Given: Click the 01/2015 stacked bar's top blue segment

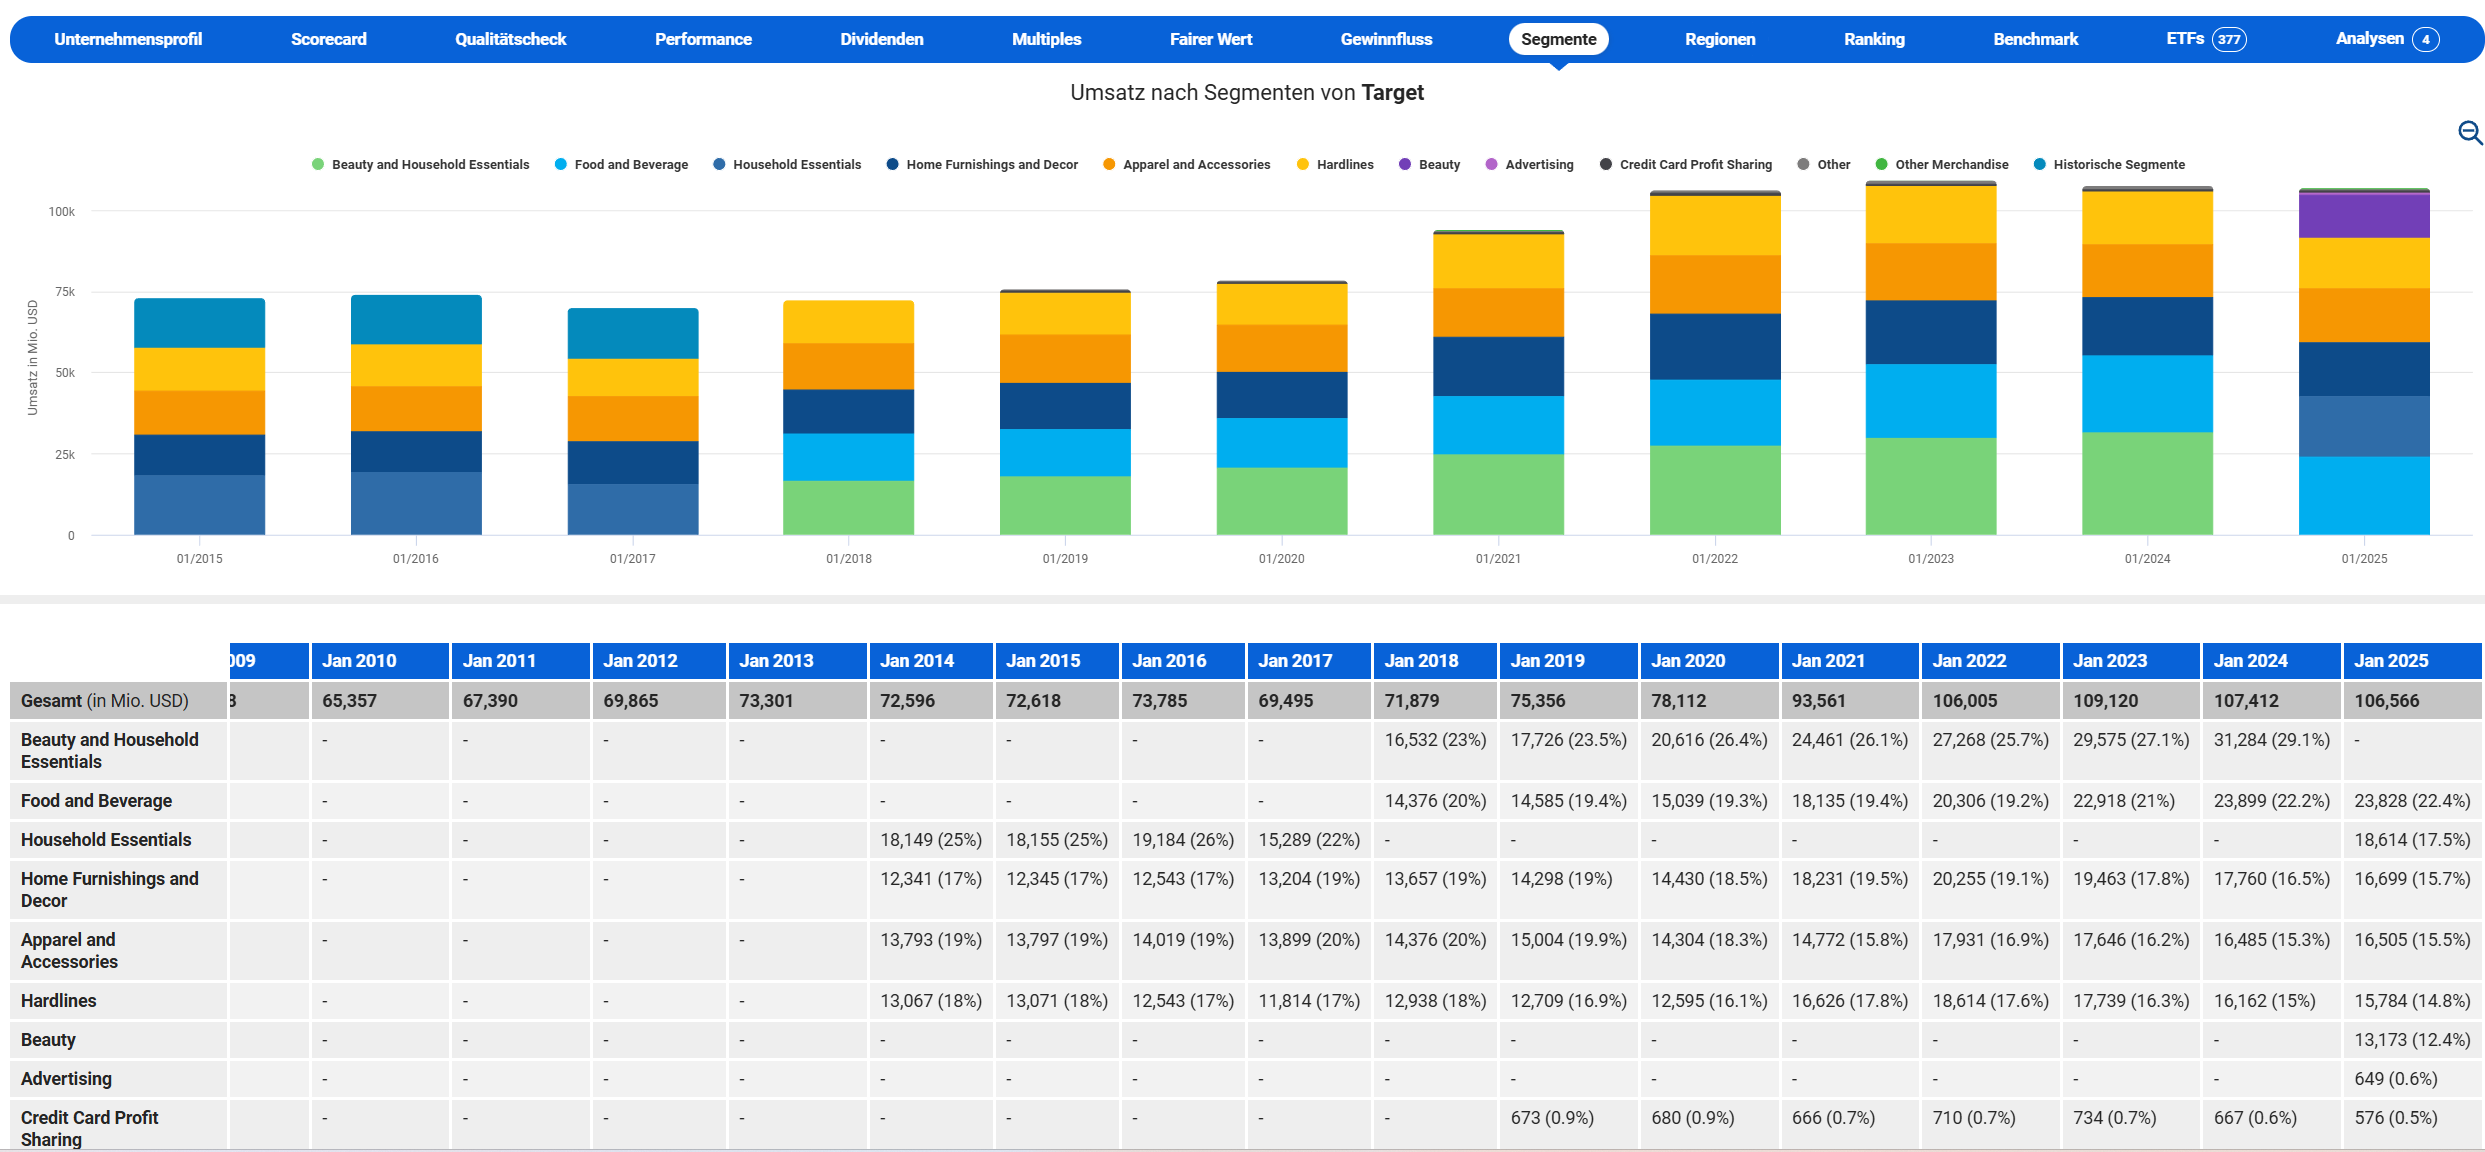Looking at the screenshot, I should 199,323.
